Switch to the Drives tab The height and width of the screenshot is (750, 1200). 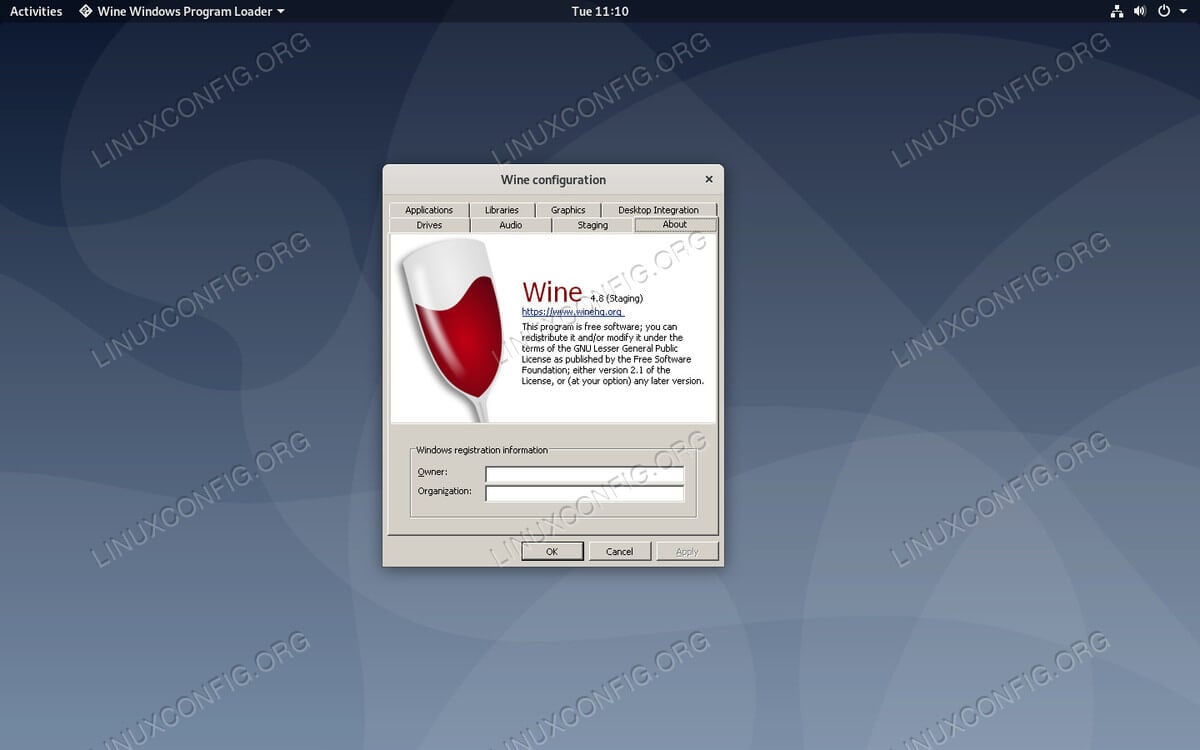point(429,225)
